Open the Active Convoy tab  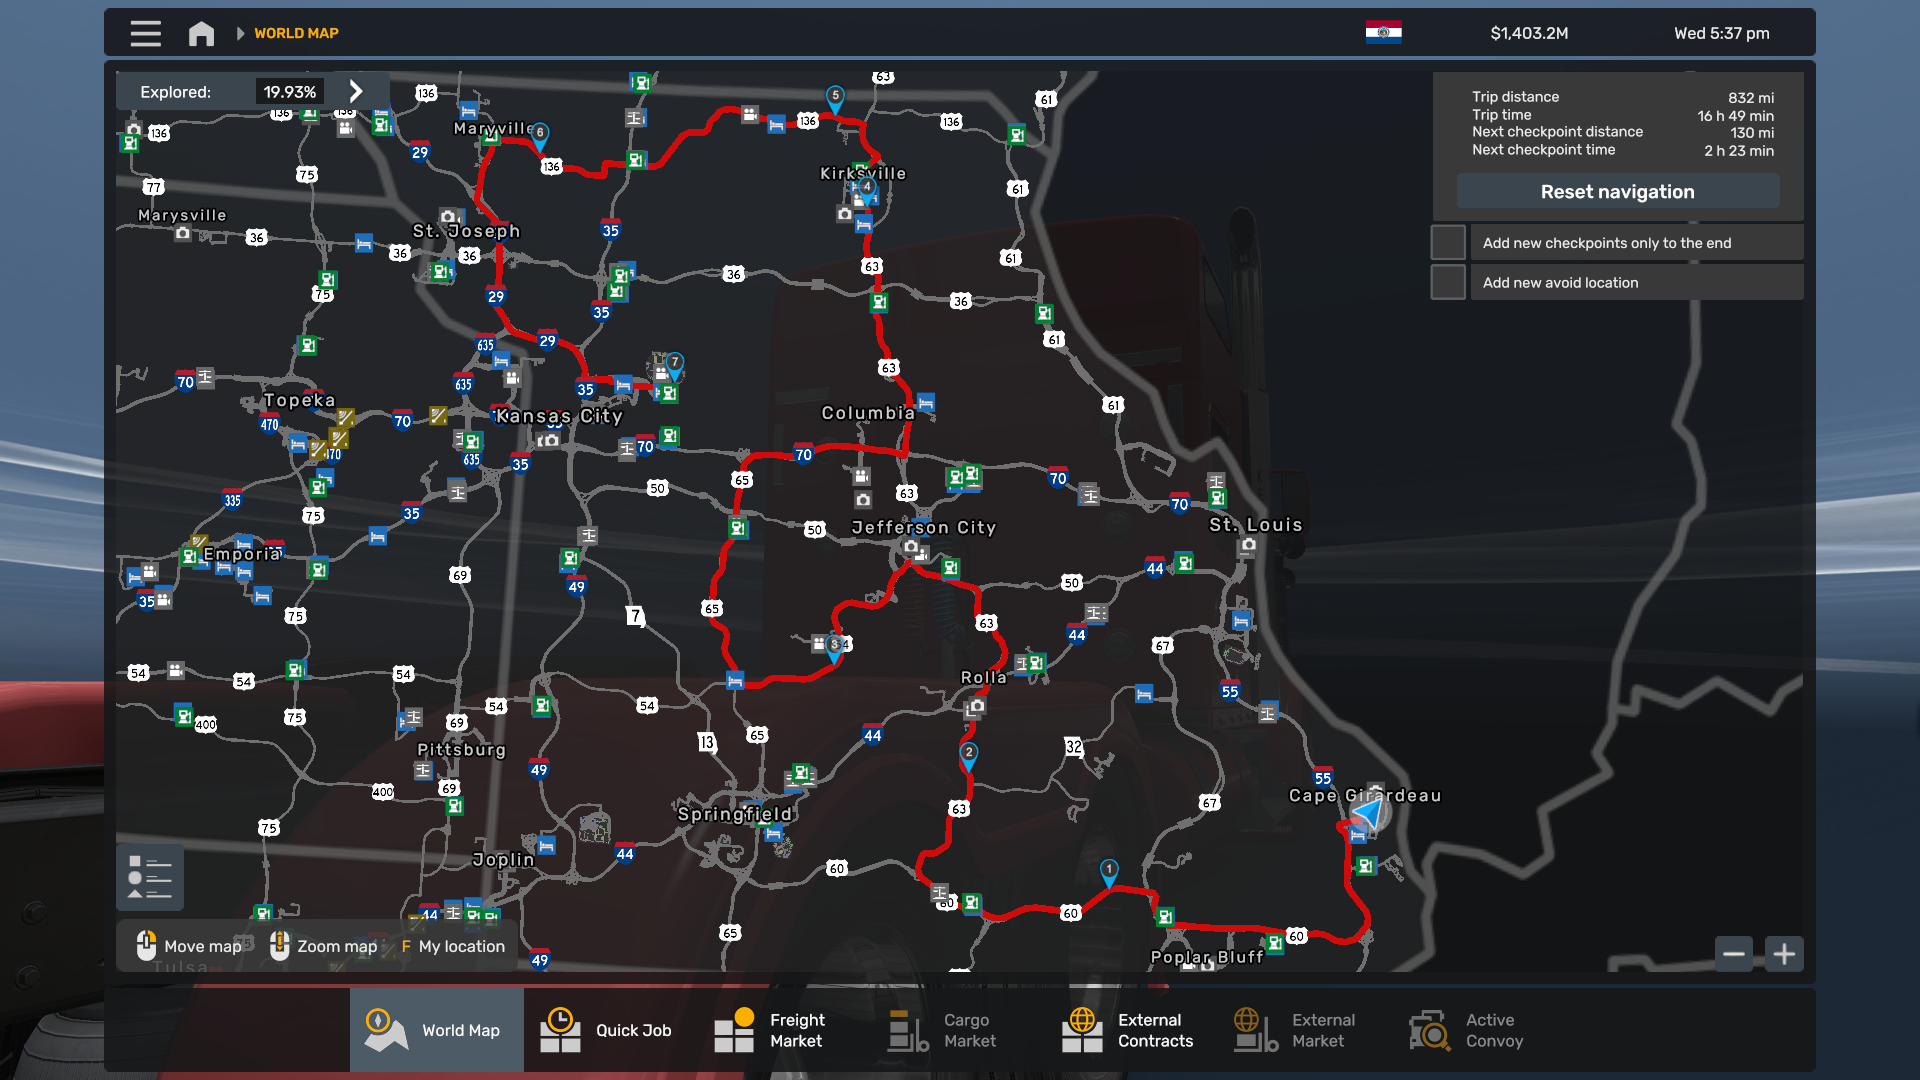click(x=1468, y=1030)
